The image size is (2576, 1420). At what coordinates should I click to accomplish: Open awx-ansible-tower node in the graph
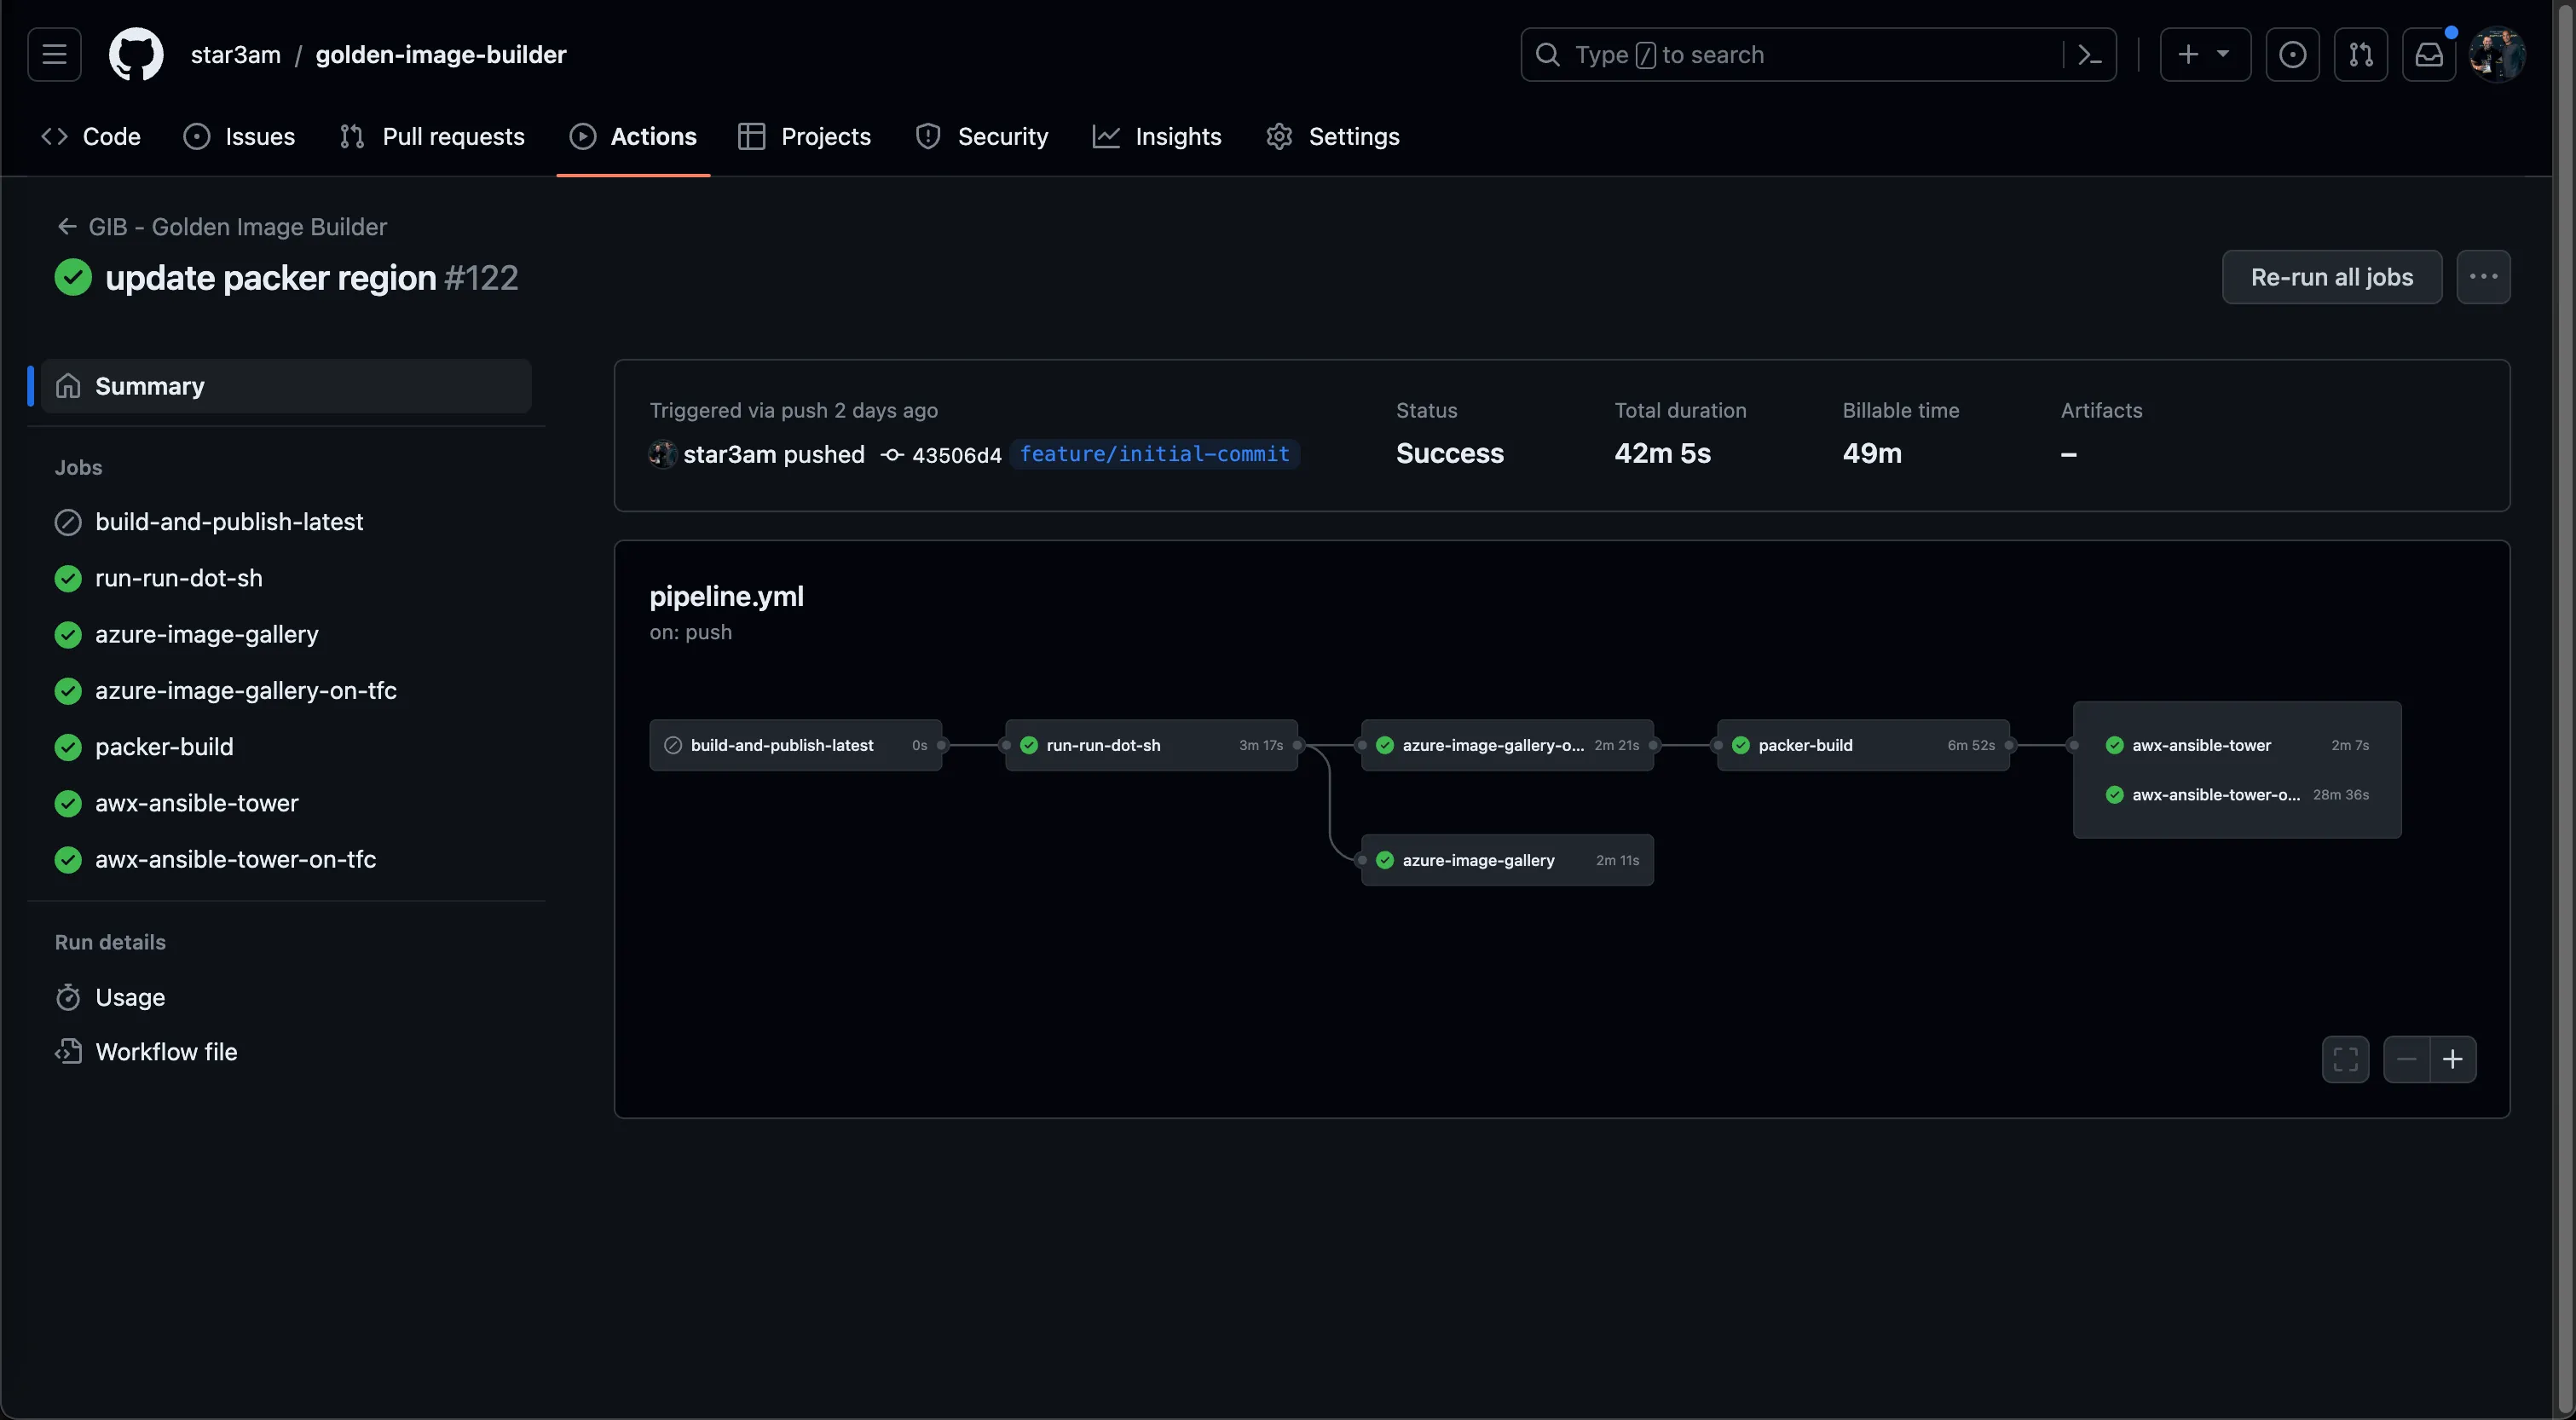point(2237,745)
